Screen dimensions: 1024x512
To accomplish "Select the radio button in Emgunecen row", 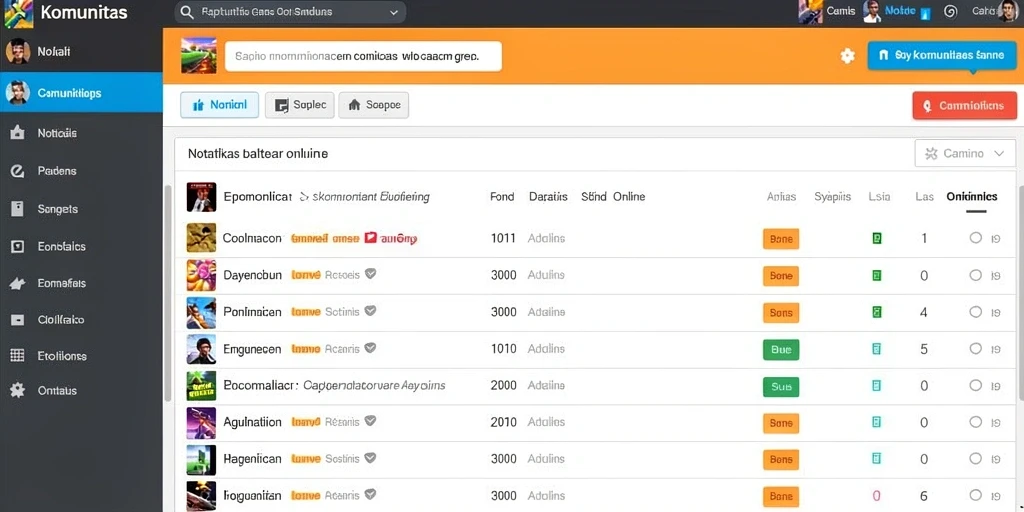I will 976,349.
